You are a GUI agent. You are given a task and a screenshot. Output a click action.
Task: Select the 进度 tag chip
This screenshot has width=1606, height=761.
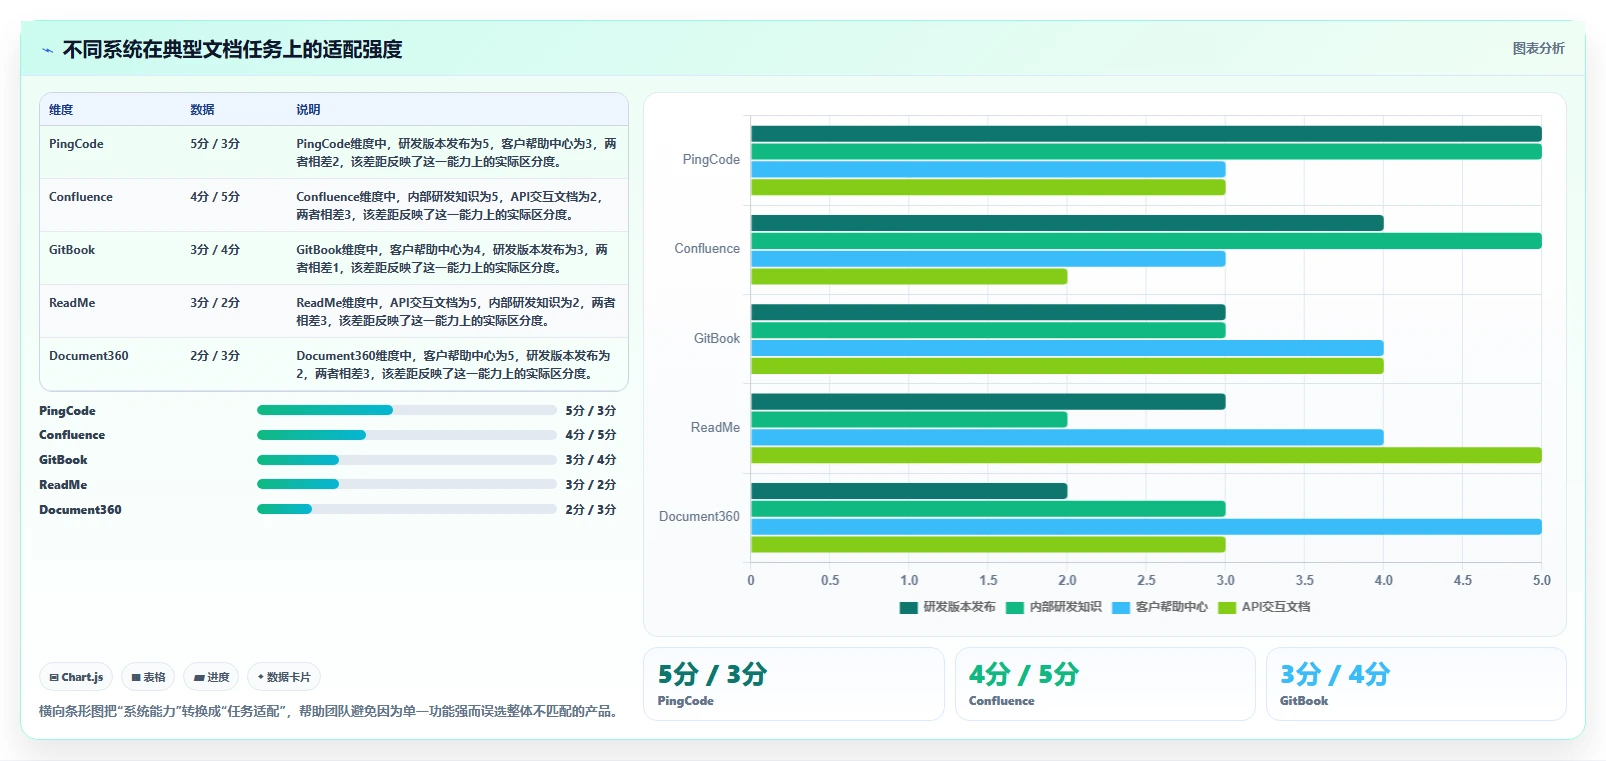click(211, 677)
